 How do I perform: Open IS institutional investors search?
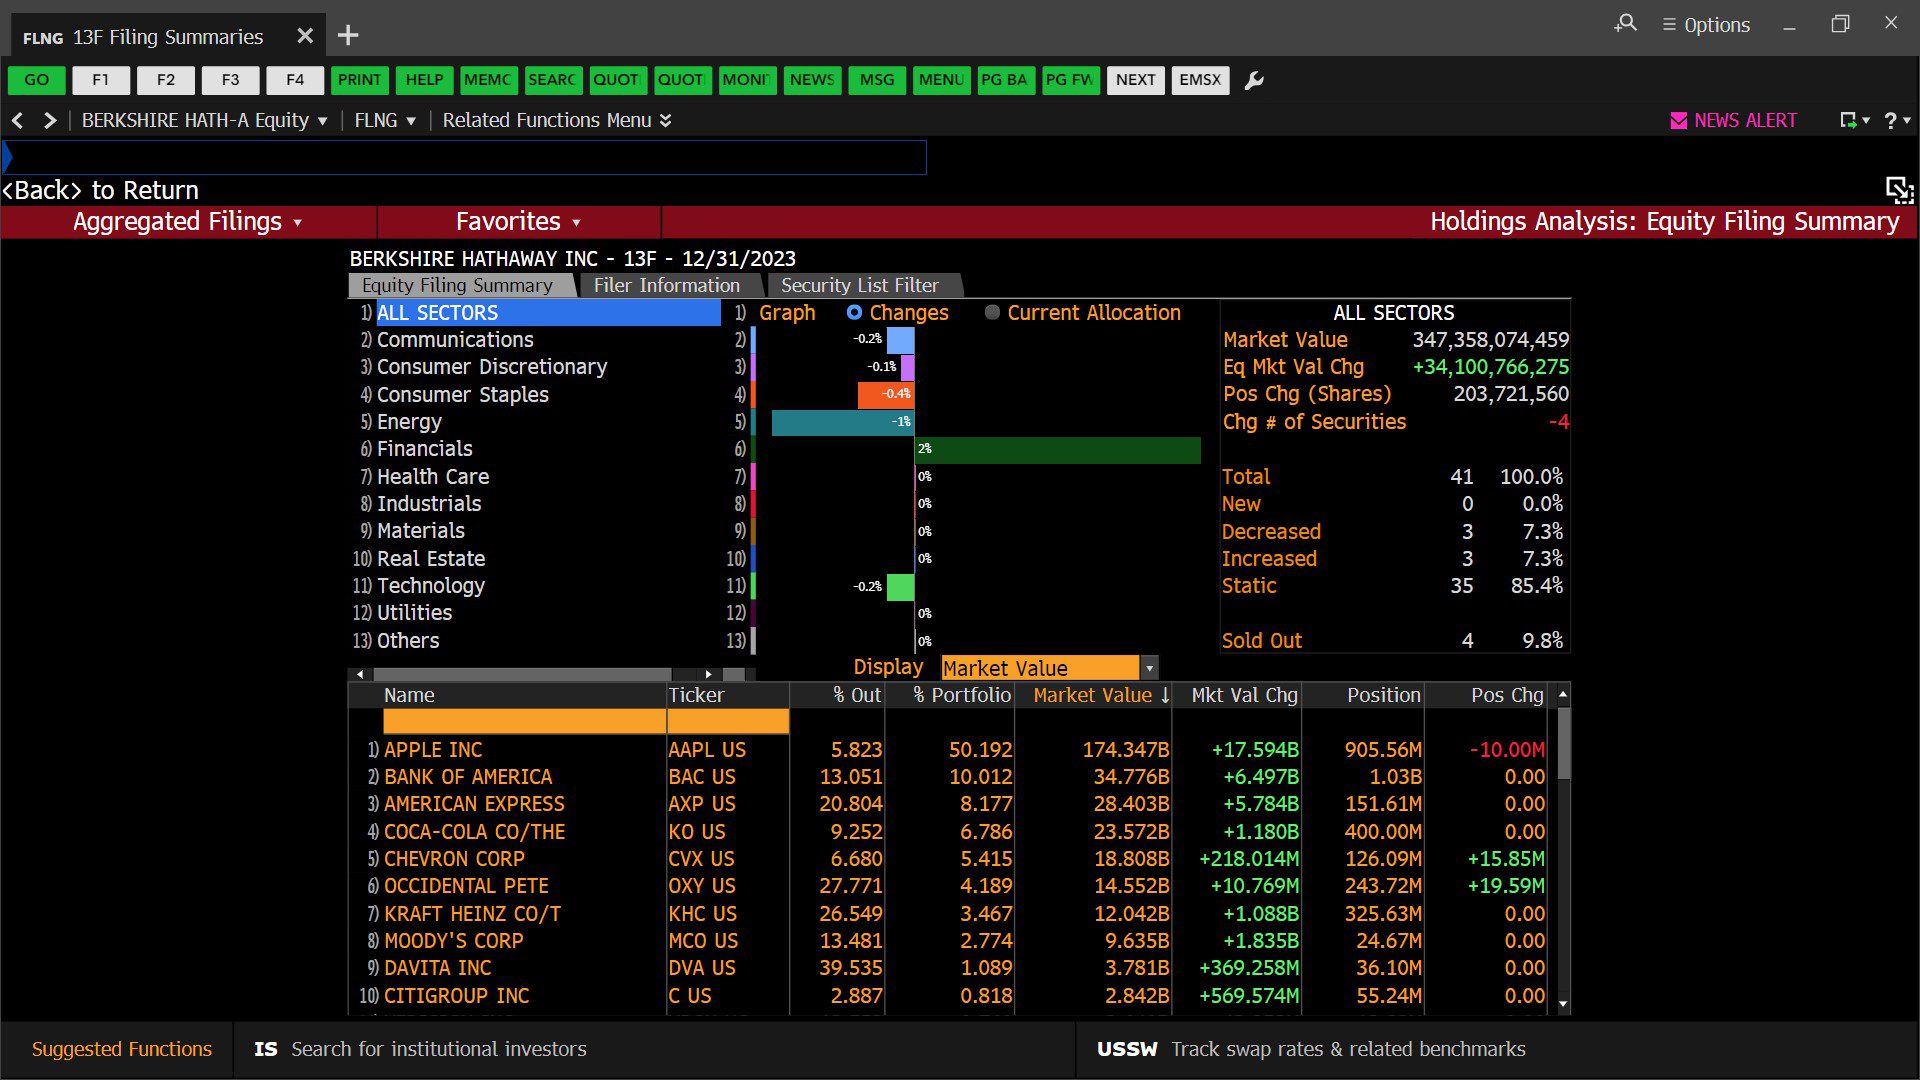pyautogui.click(x=420, y=1049)
